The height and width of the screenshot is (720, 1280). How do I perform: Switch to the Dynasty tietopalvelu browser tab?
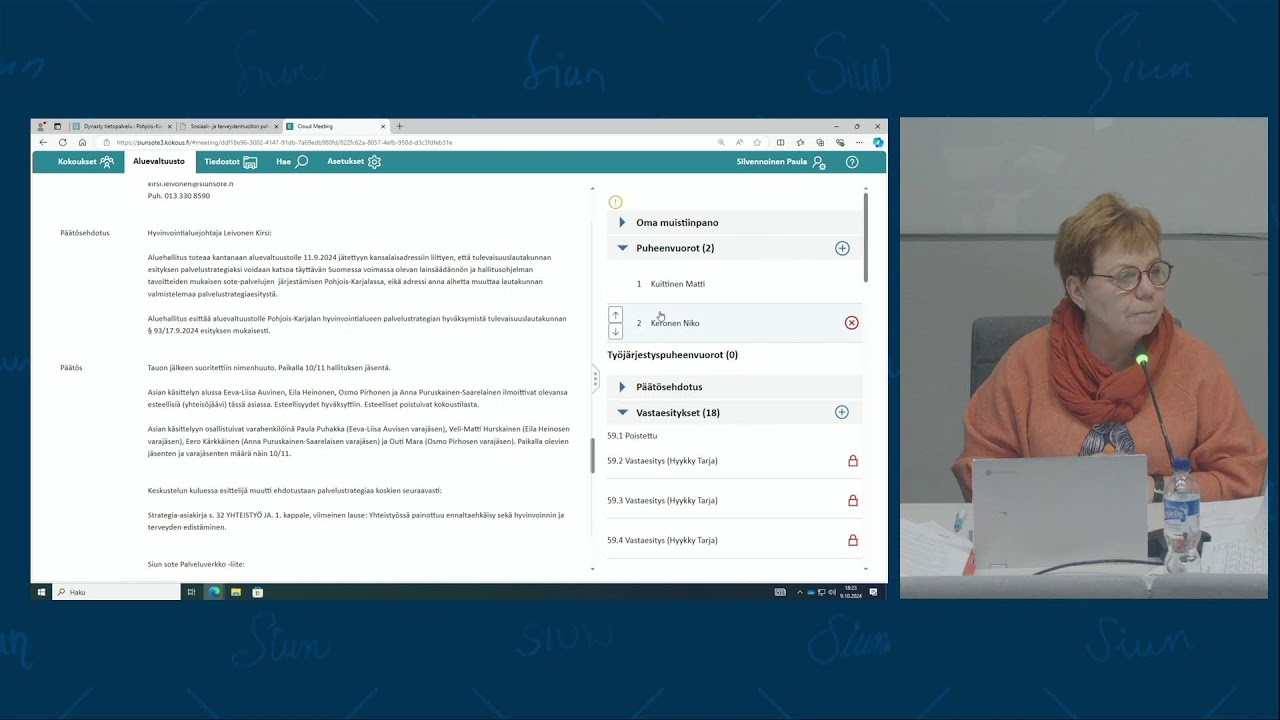point(122,126)
